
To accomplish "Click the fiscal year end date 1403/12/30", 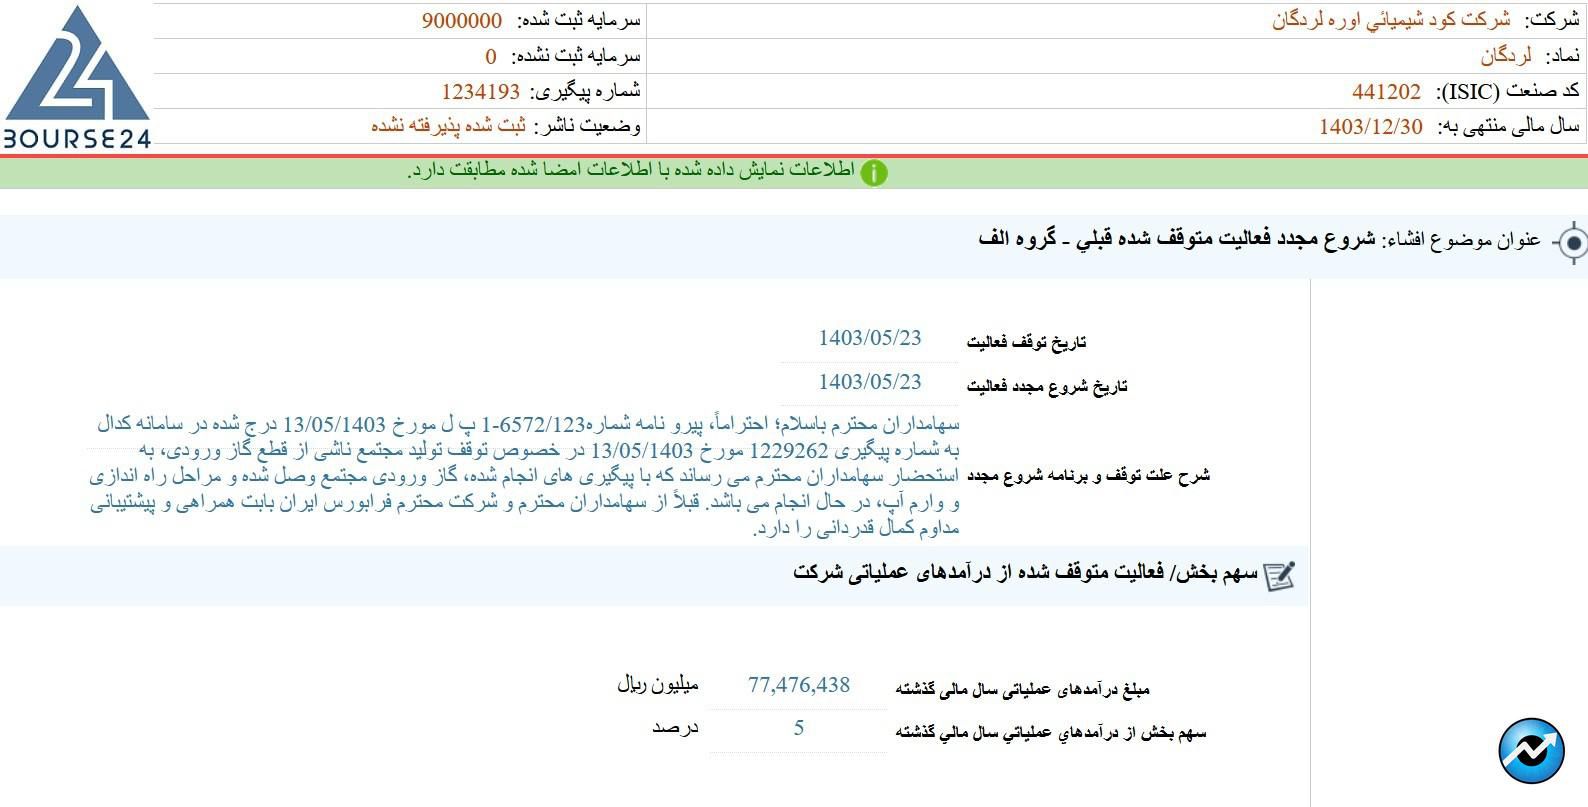I will tap(1370, 127).
